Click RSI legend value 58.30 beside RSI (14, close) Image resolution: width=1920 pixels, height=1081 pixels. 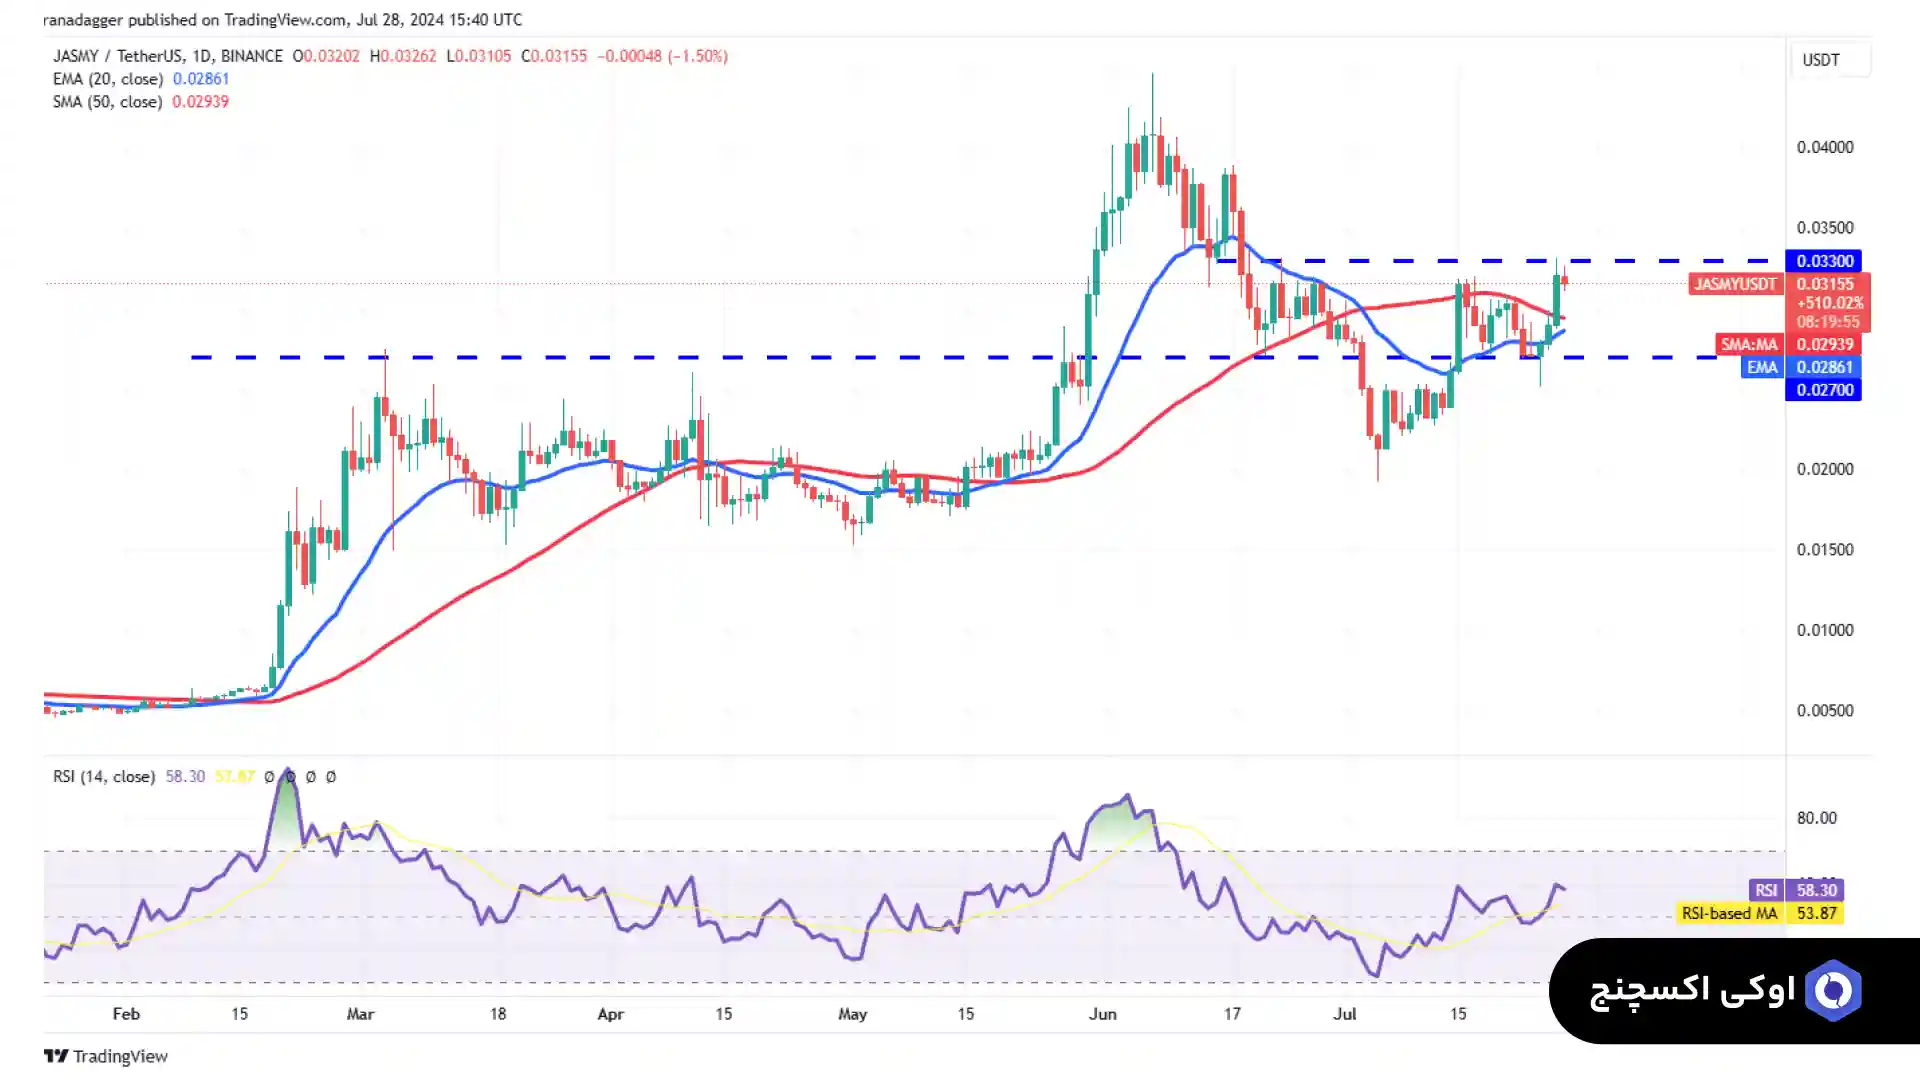pyautogui.click(x=185, y=776)
